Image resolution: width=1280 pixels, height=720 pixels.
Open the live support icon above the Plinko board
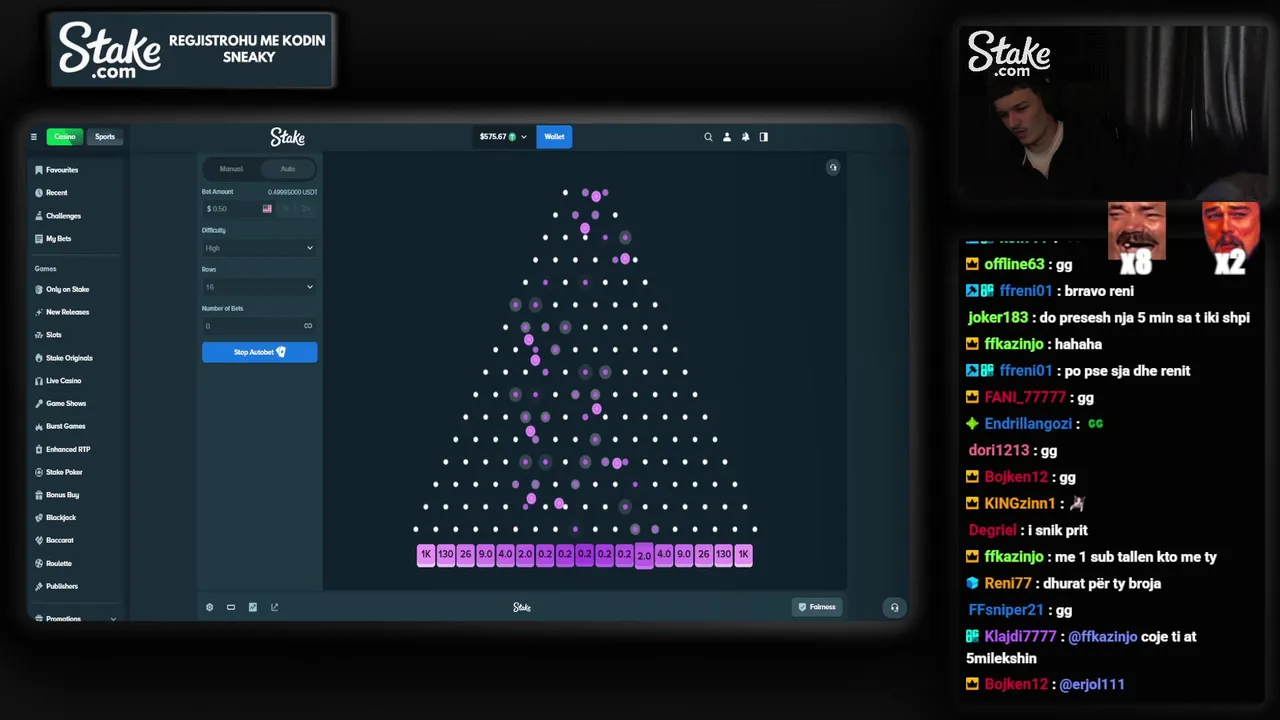(833, 168)
